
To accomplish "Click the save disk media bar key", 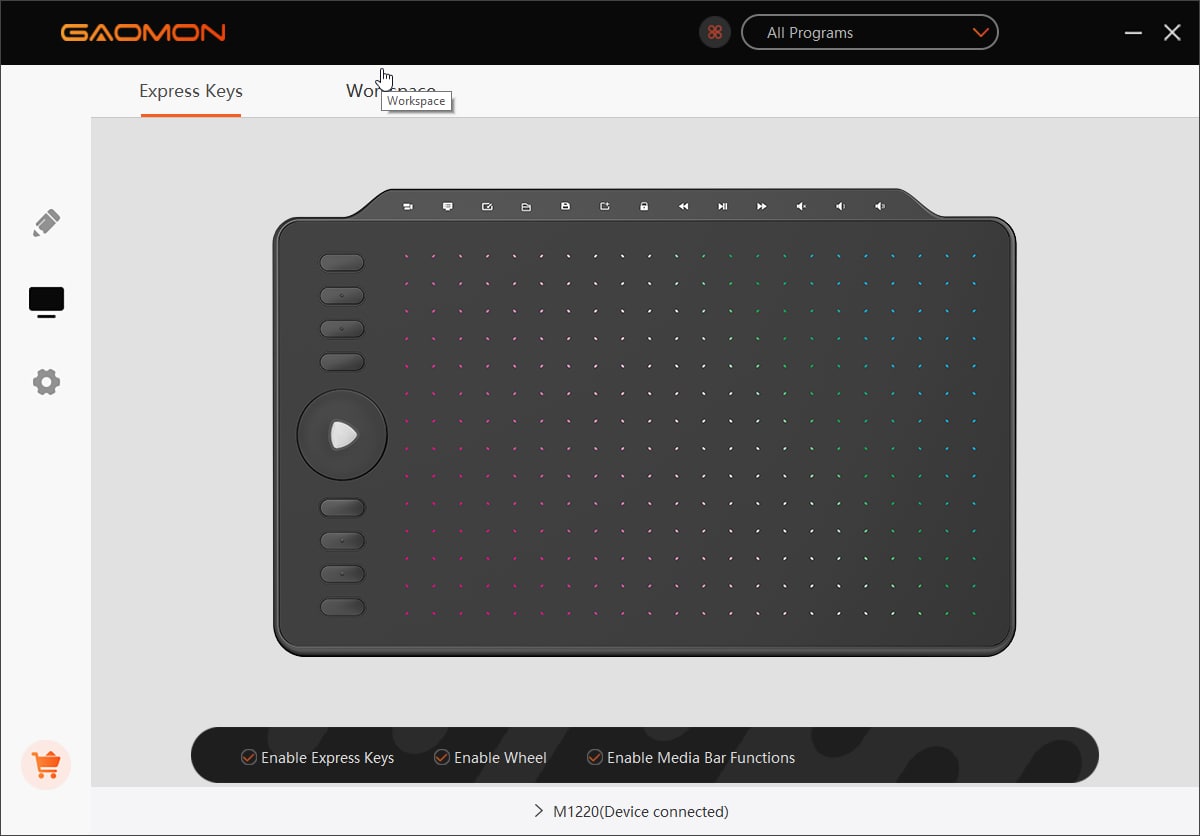I will click(565, 206).
